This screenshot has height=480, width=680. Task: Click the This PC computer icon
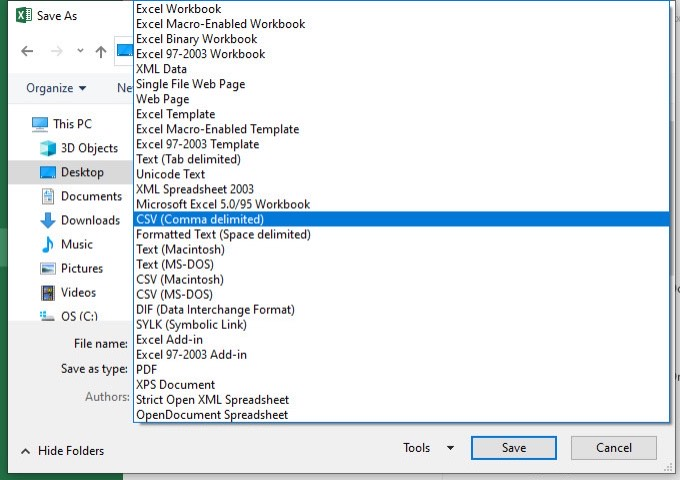(x=40, y=124)
